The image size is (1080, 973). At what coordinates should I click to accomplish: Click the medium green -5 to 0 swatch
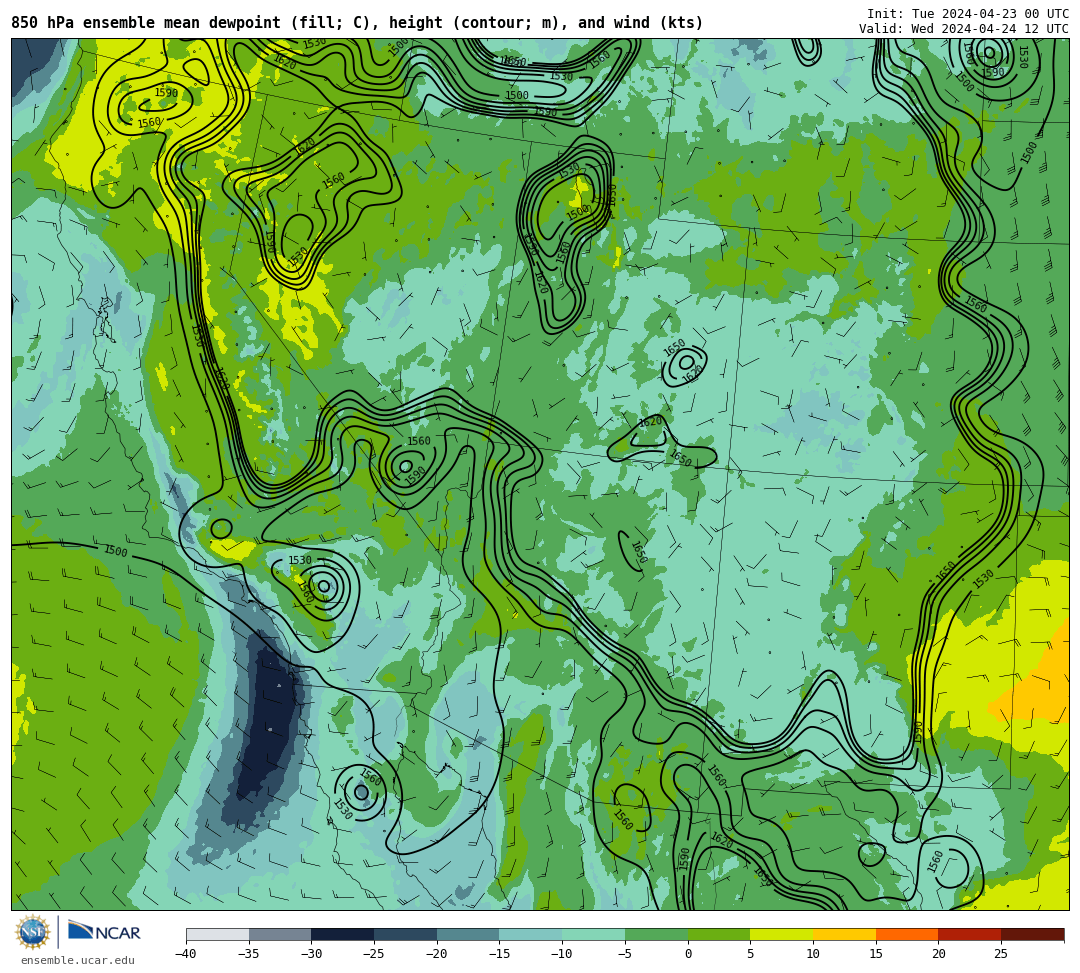[x=656, y=934]
